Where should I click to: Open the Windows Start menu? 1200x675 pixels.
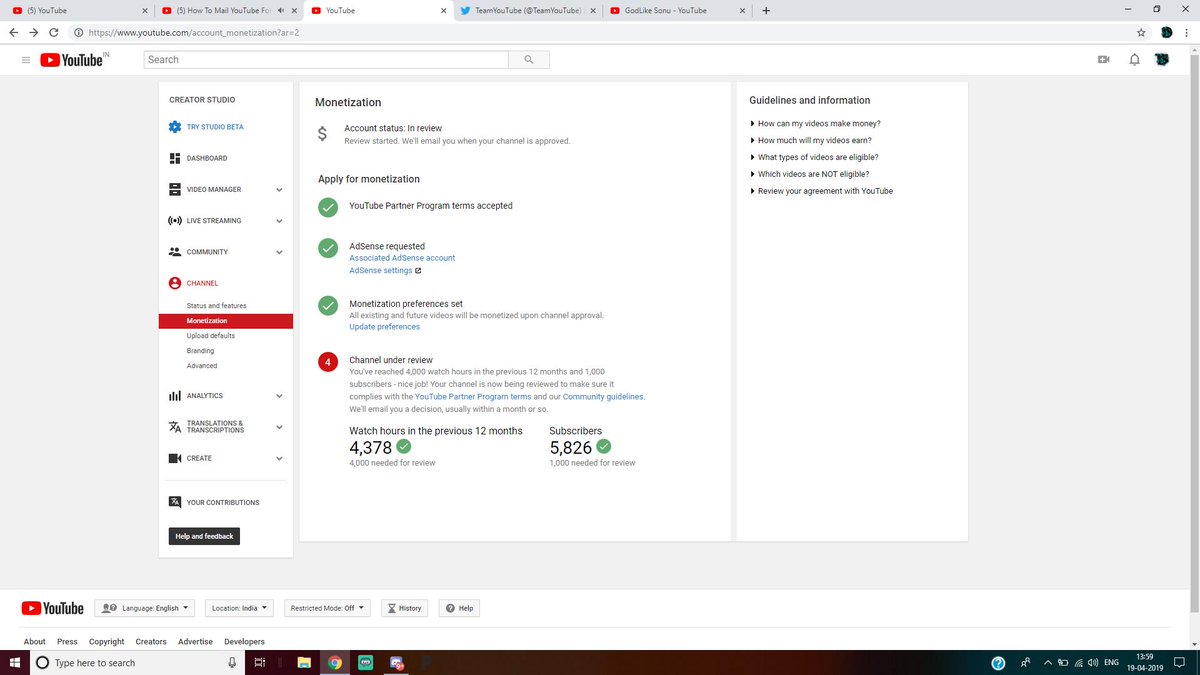[14, 662]
